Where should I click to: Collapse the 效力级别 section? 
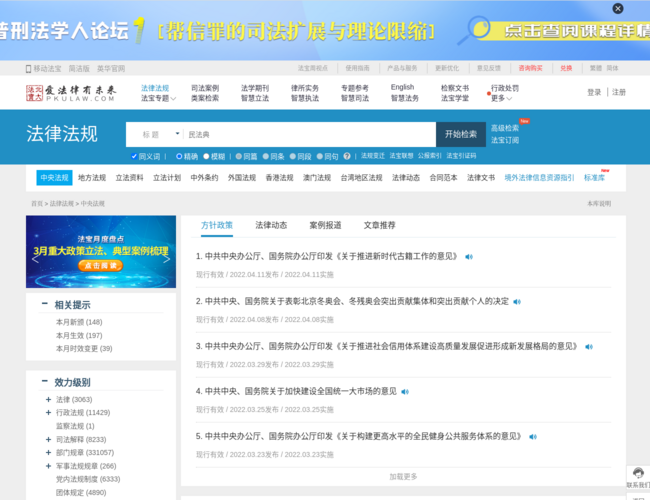point(44,382)
